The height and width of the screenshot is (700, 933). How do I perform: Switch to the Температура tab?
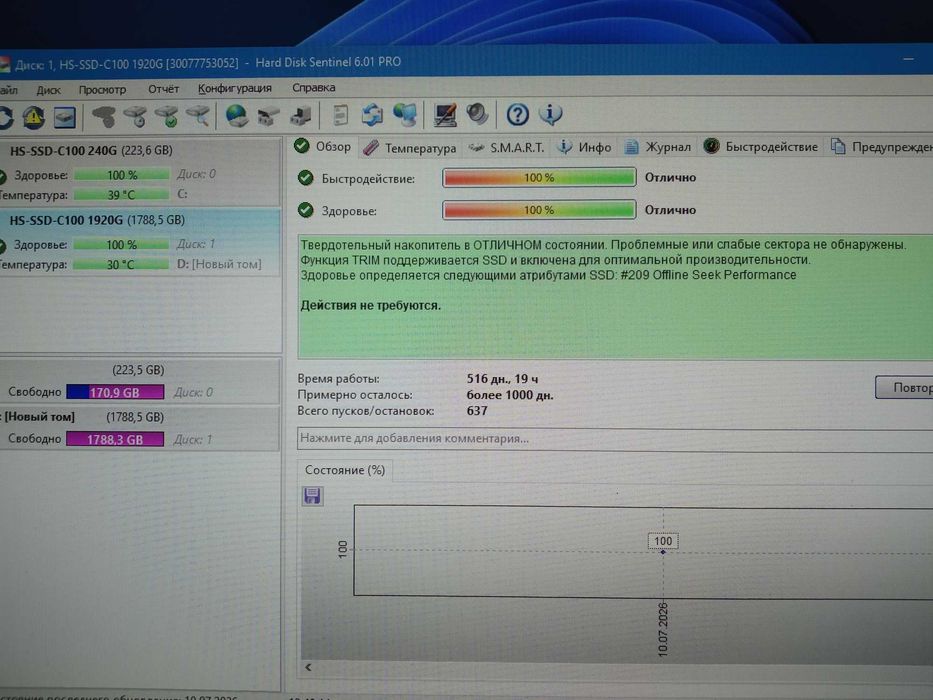pyautogui.click(x=409, y=148)
